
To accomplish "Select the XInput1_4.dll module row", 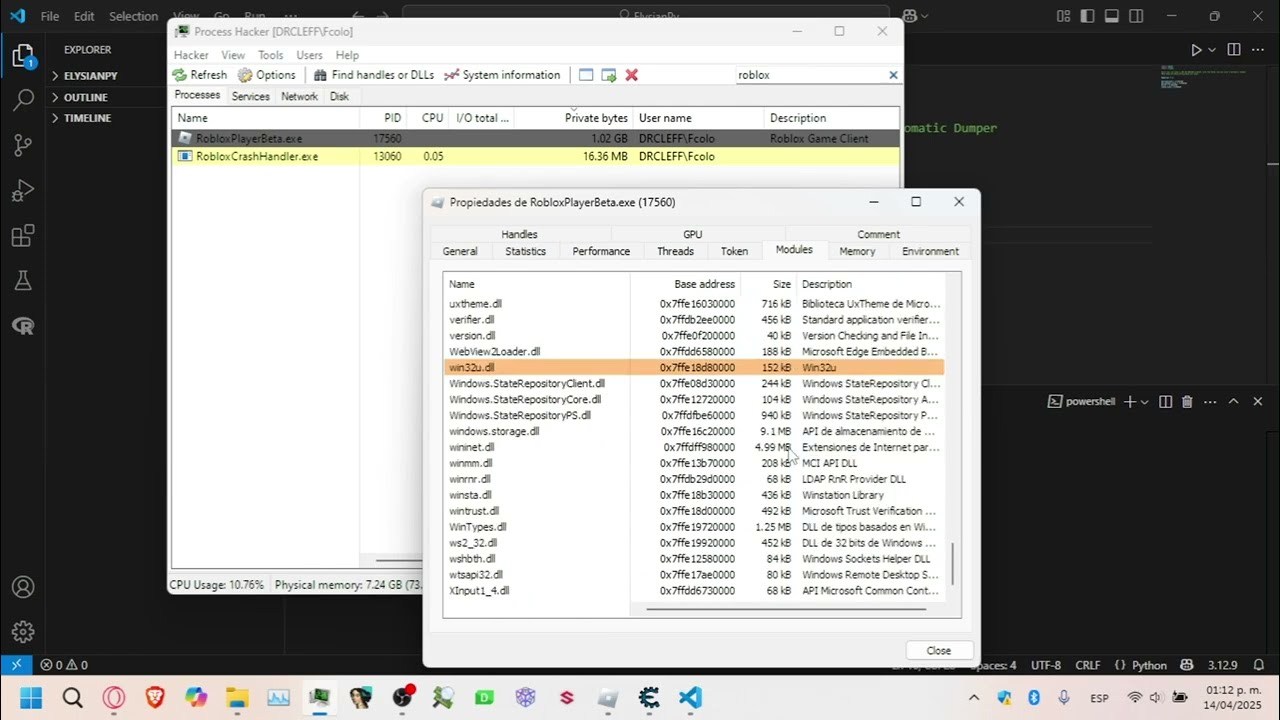I will [694, 591].
